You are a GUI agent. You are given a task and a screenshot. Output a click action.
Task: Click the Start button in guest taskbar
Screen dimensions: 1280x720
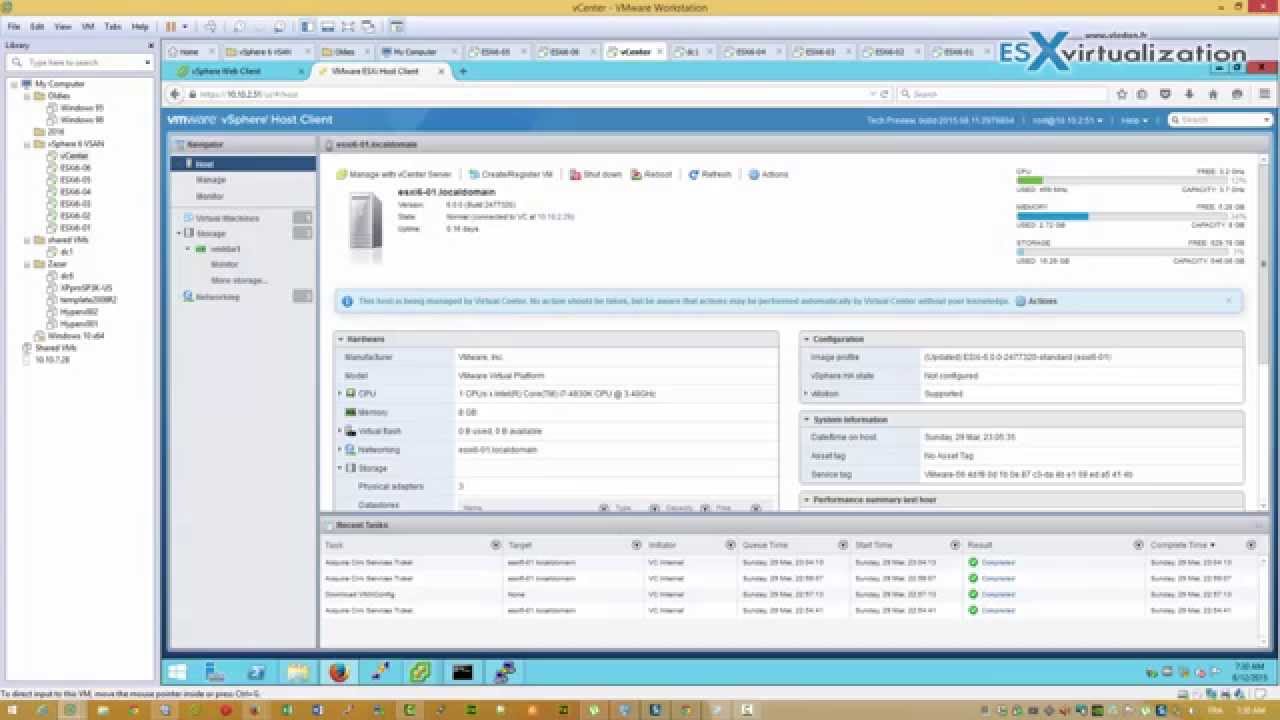point(177,672)
